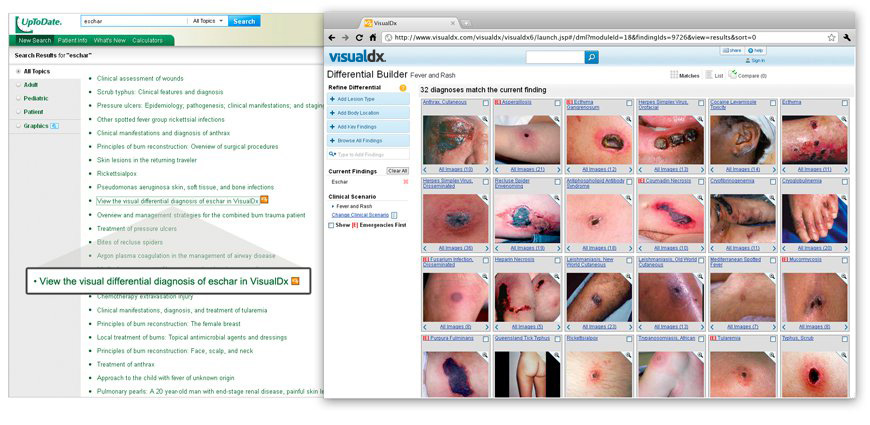Remove the Eschar finding with red X
Screen dimensions: 870x425
(405, 182)
